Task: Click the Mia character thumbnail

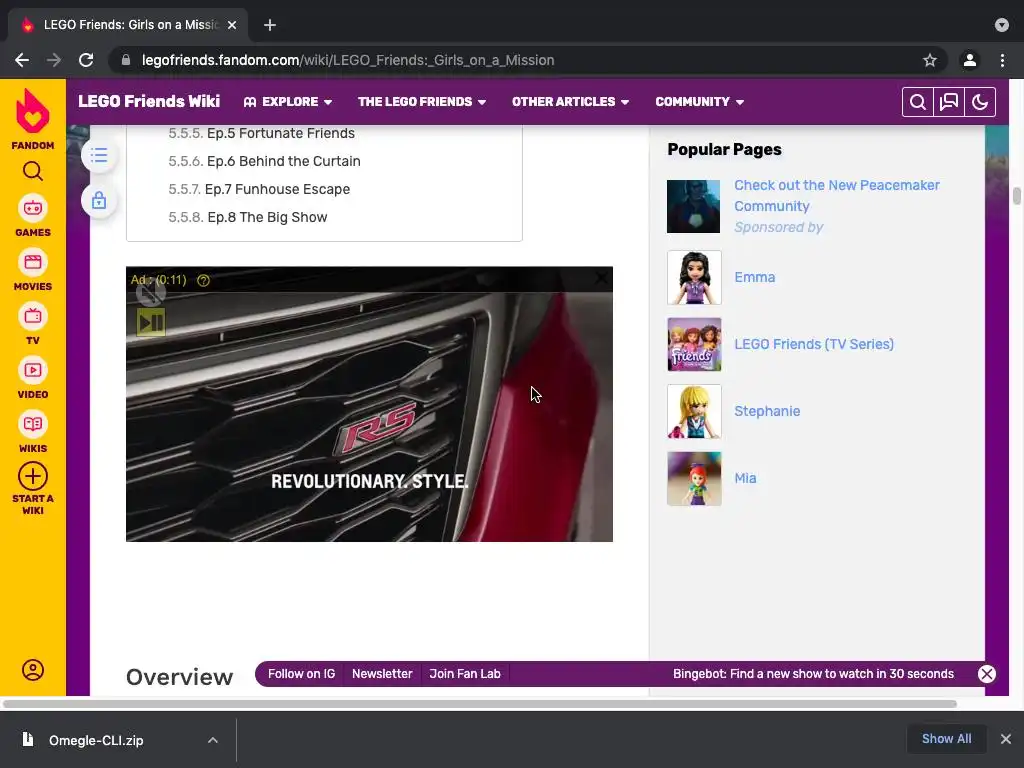Action: click(694, 479)
